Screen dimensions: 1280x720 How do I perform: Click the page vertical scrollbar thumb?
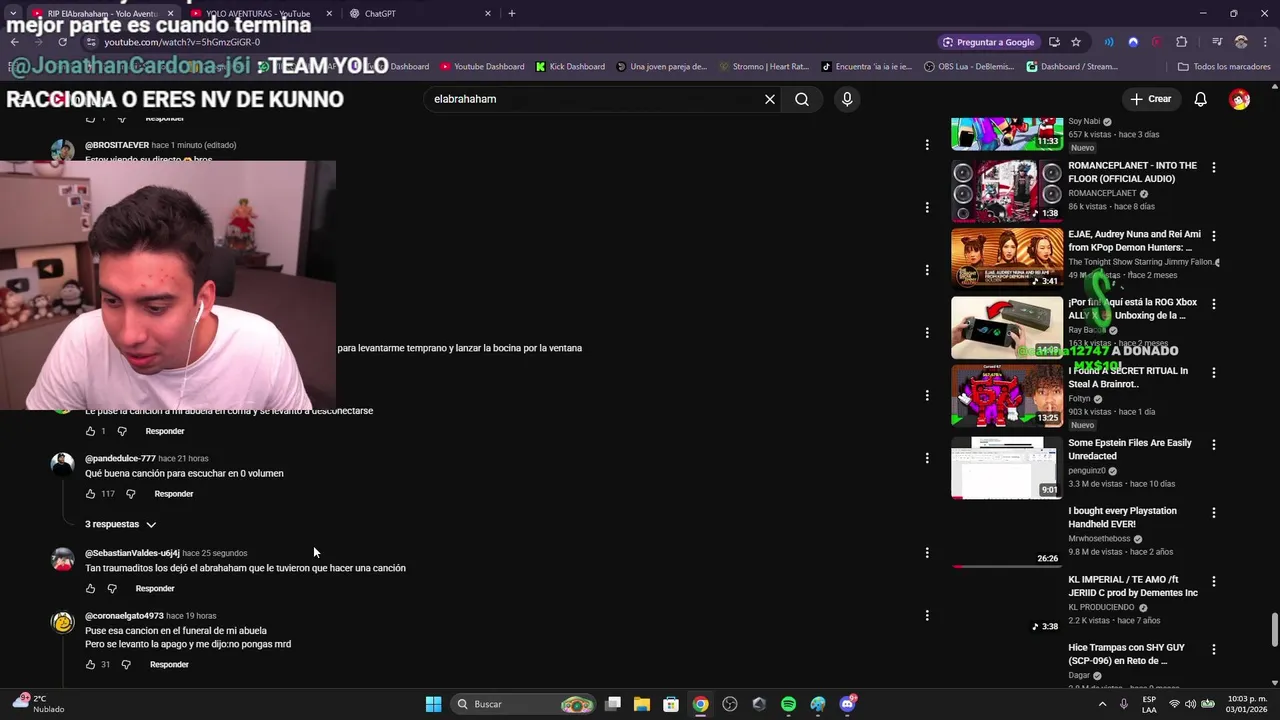tap(1274, 630)
